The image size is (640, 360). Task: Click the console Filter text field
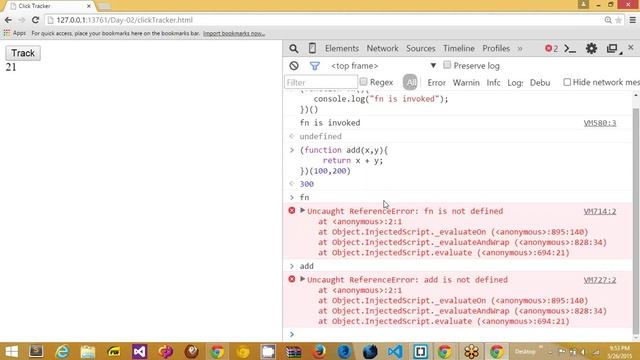321,82
